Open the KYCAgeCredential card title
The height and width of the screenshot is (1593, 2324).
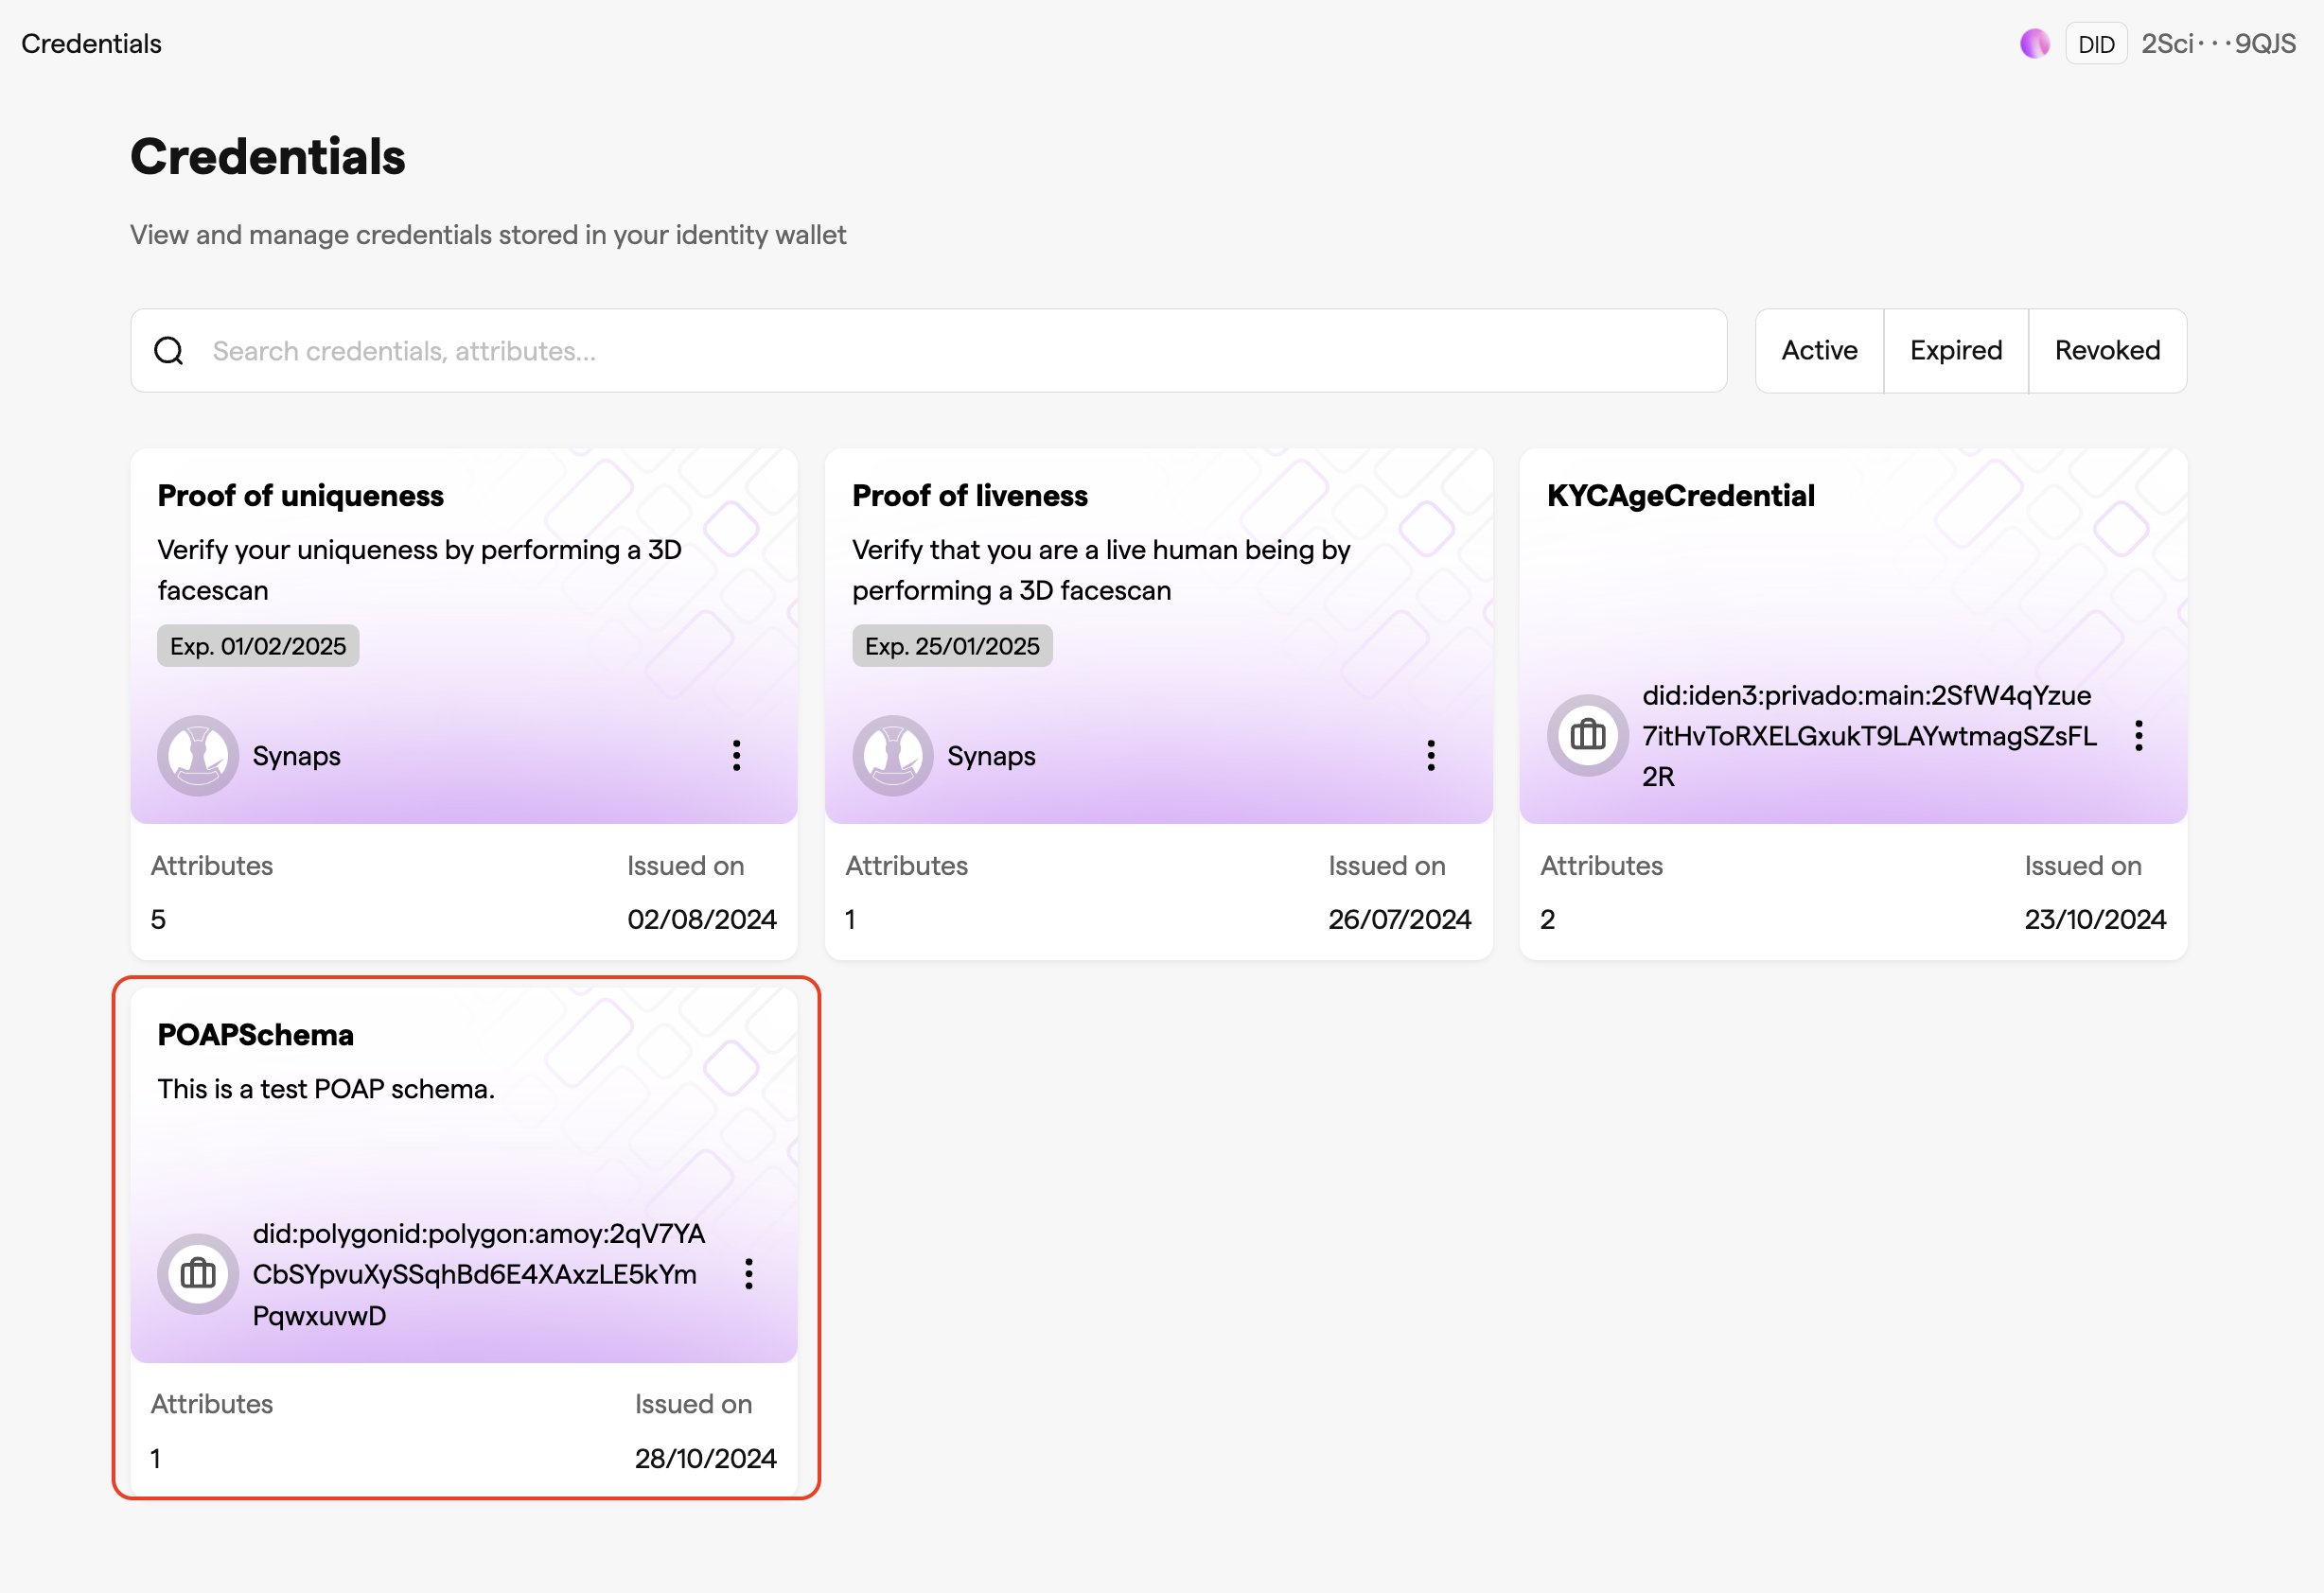[x=1680, y=496]
